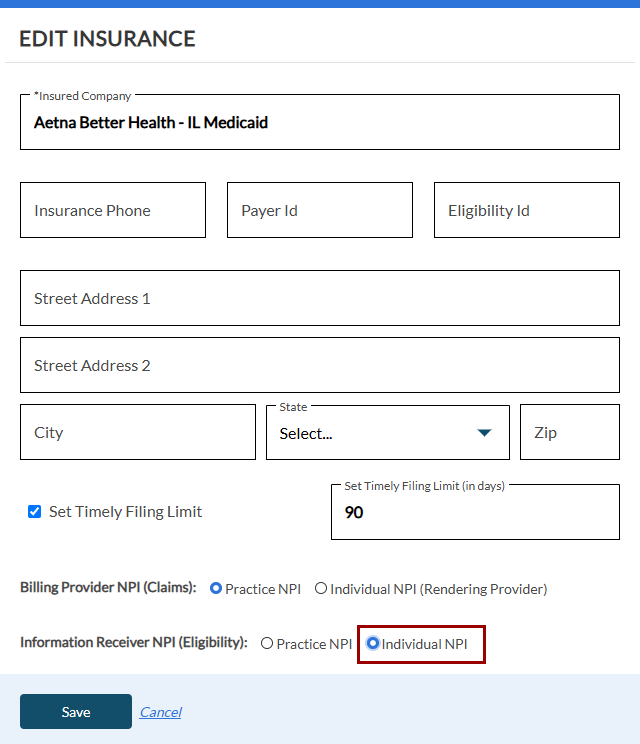Select the Eligibility Id input box
640x744 pixels.
click(x=527, y=210)
